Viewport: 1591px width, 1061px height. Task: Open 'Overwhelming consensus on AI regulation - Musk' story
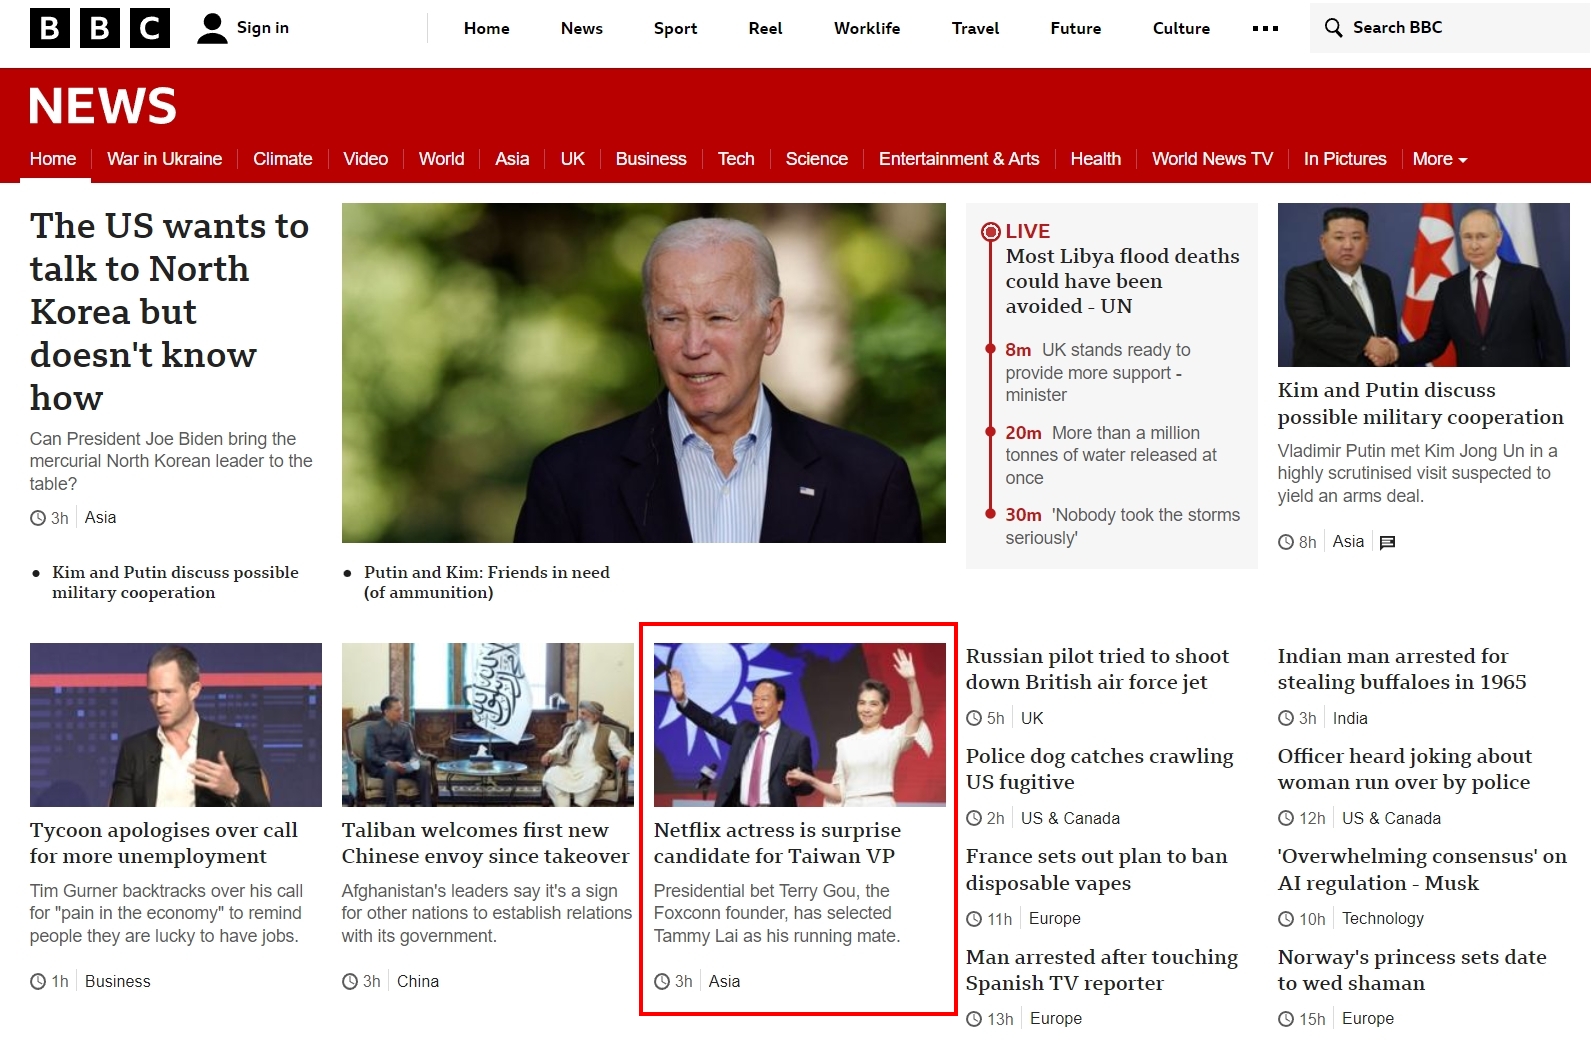[1422, 869]
